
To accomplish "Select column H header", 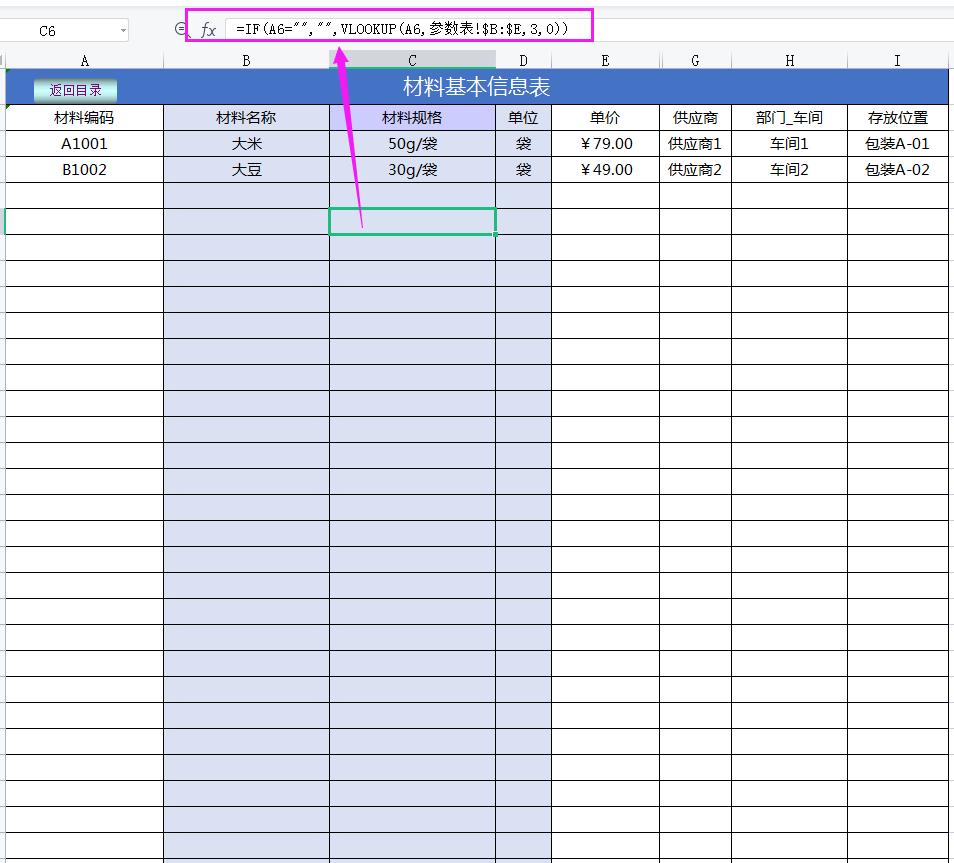I will (790, 60).
